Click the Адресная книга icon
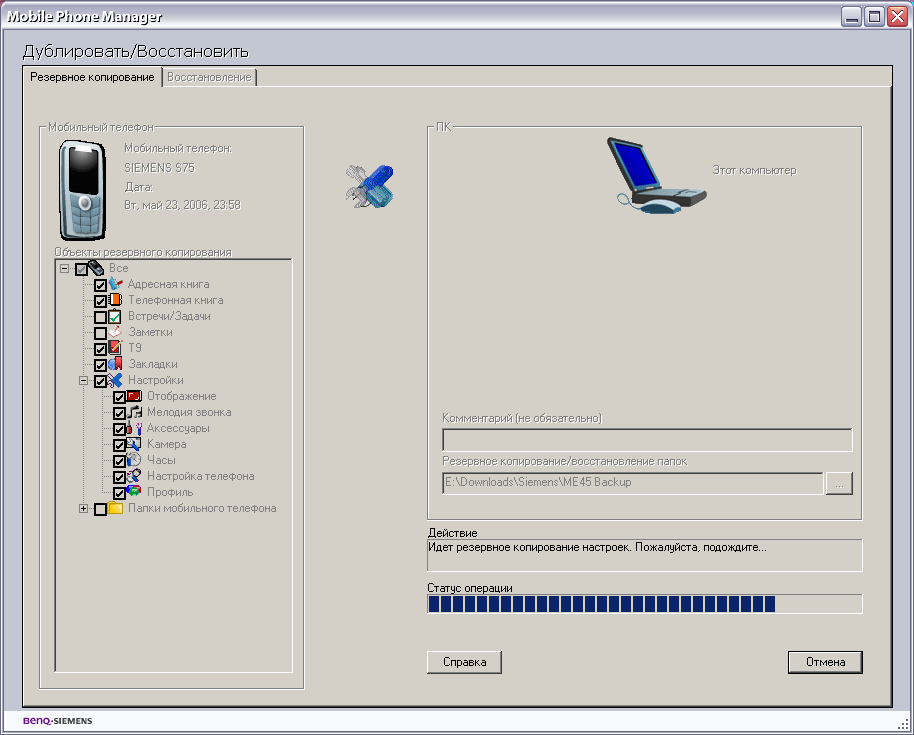 point(115,284)
